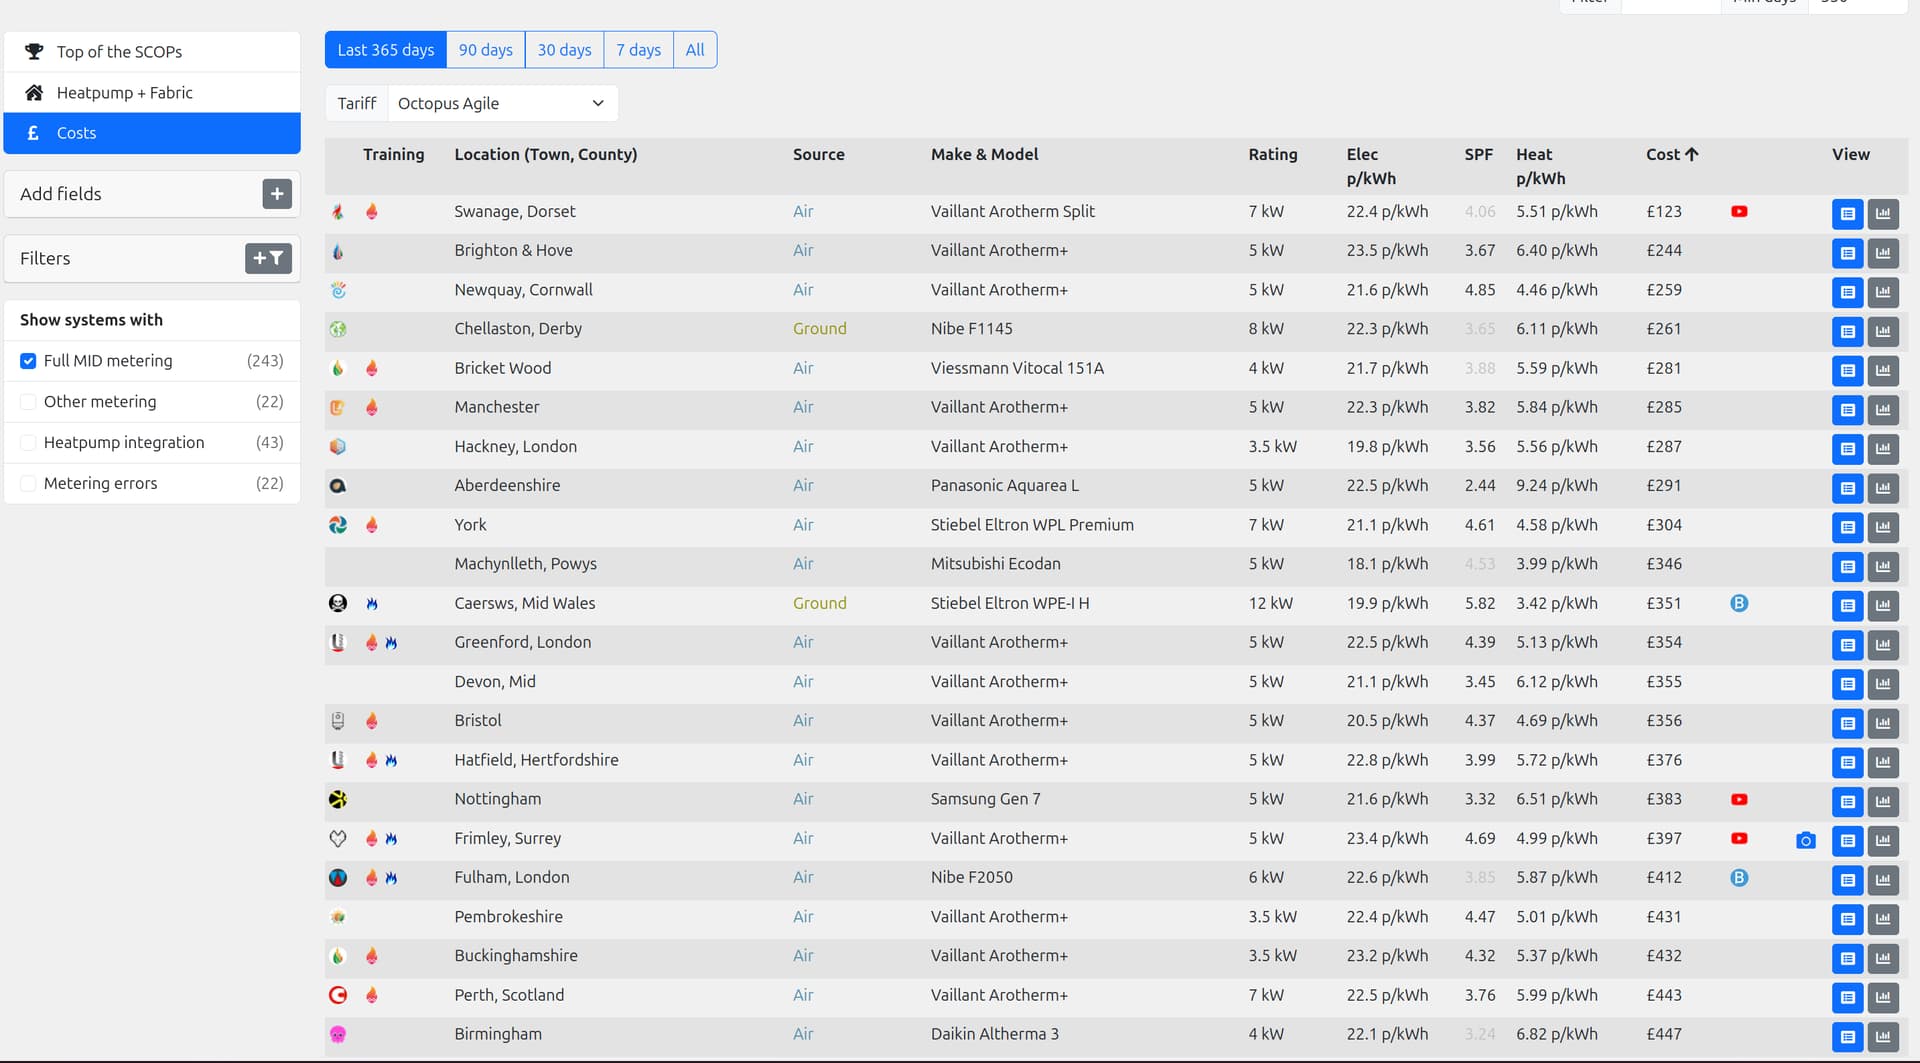
Task: Open the Octopus Agile tariff dropdown
Action: click(501, 103)
